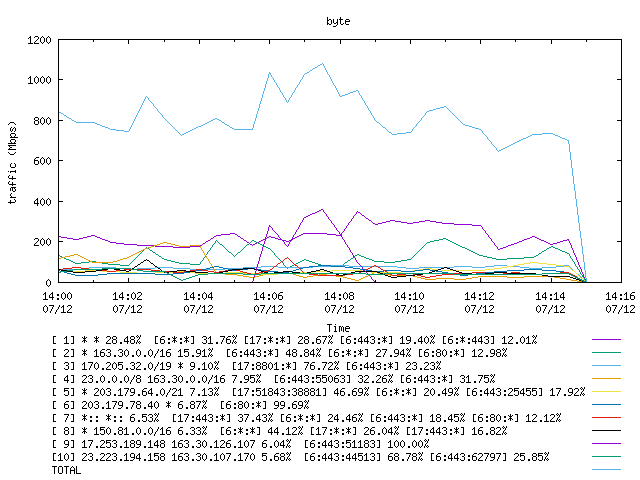640x480 pixels.
Task: Click the address "170.205.32.0/19" in row [3]
Action: click(127, 366)
